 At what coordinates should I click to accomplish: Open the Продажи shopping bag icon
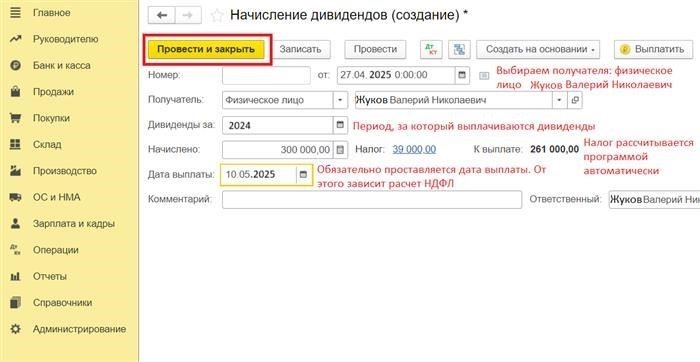pyautogui.click(x=16, y=92)
